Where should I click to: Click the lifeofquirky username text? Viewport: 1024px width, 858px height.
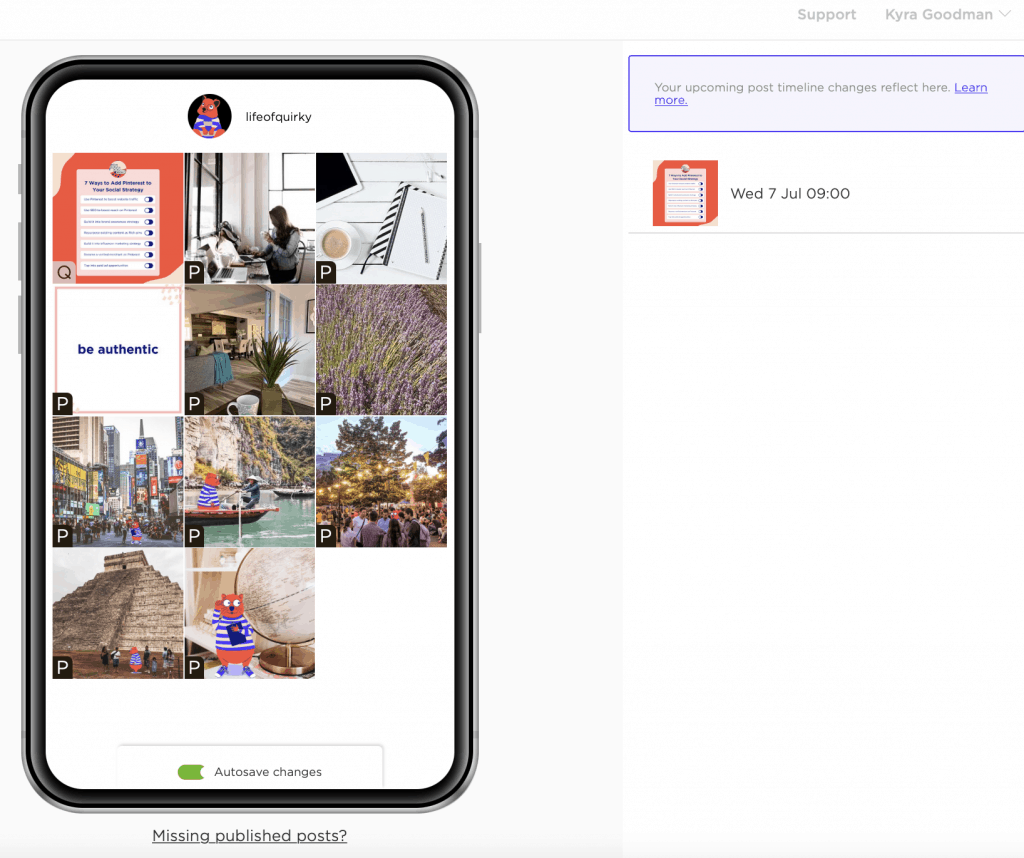pos(278,117)
